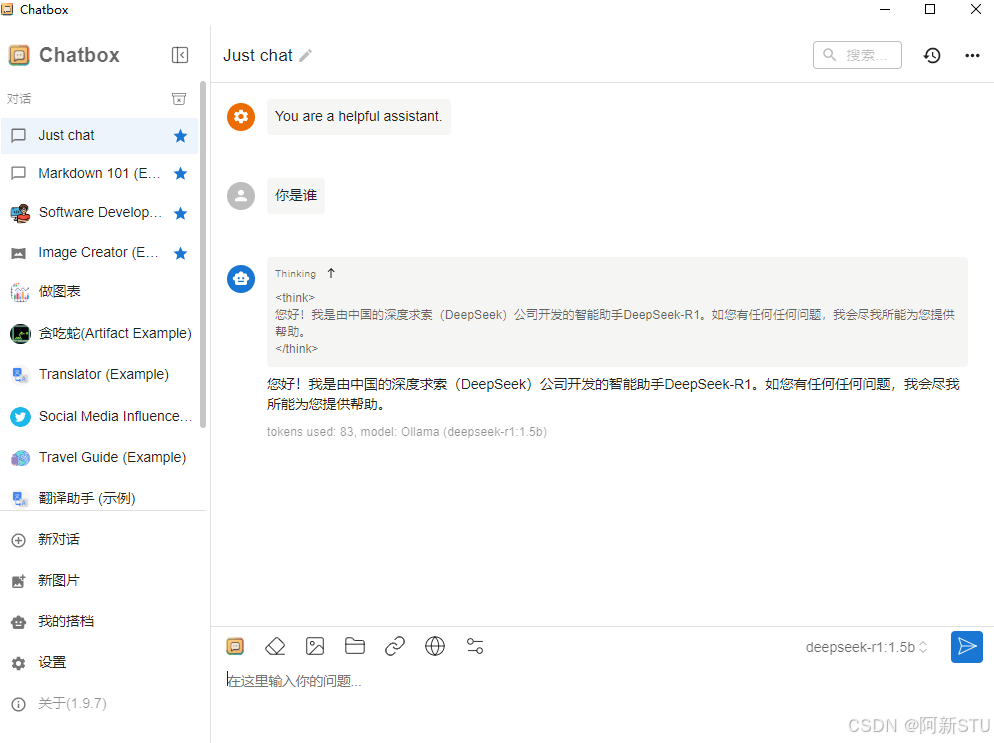Image resolution: width=994 pixels, height=743 pixels.
Task: Open the 贪吃蛇 Artifact Example conversation
Action: [100, 333]
